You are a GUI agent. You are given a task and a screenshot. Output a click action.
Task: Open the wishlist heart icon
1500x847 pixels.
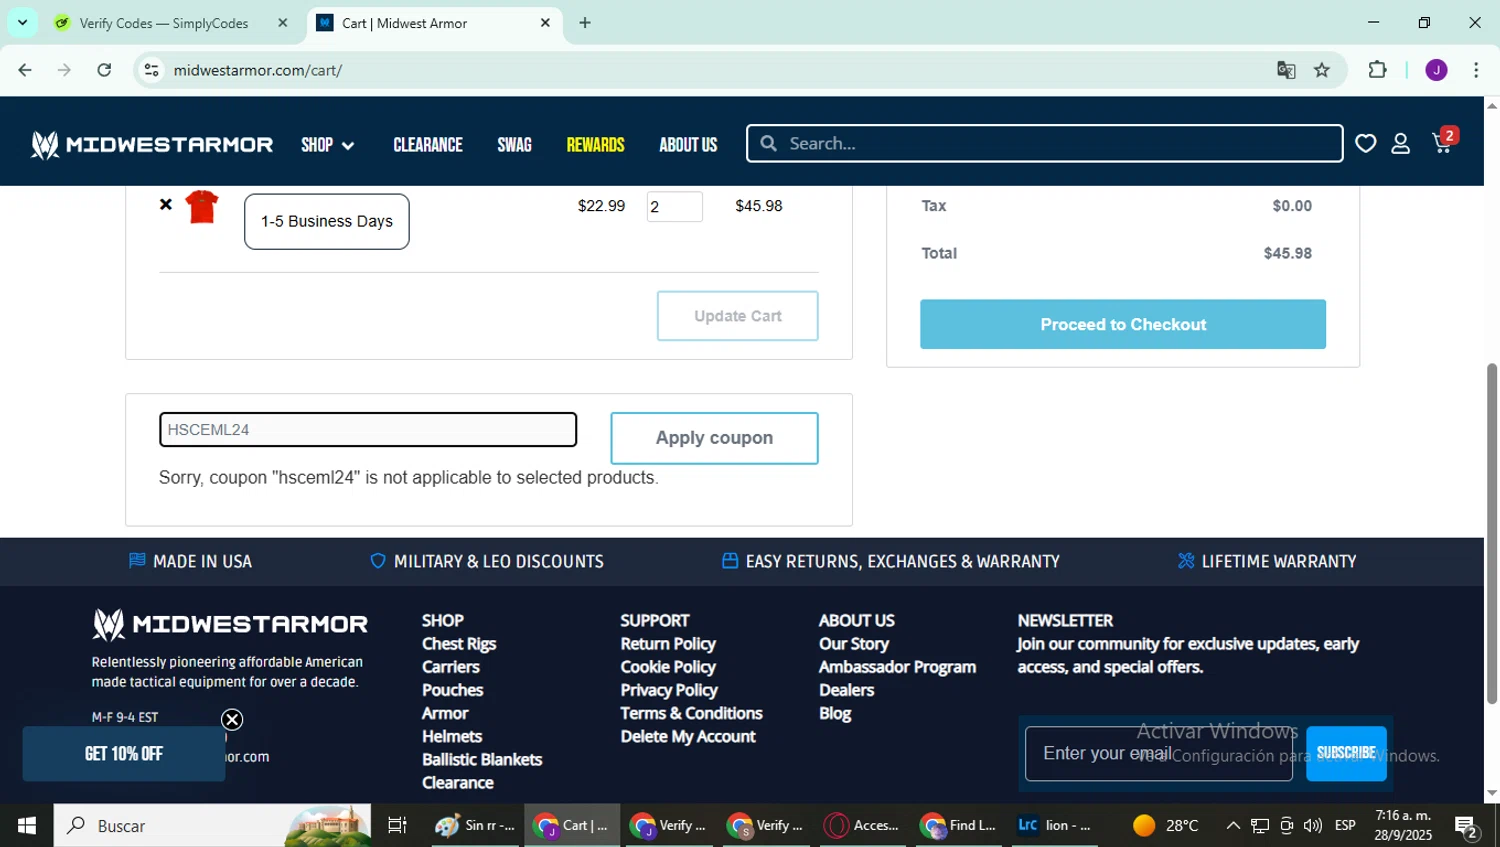click(1365, 144)
